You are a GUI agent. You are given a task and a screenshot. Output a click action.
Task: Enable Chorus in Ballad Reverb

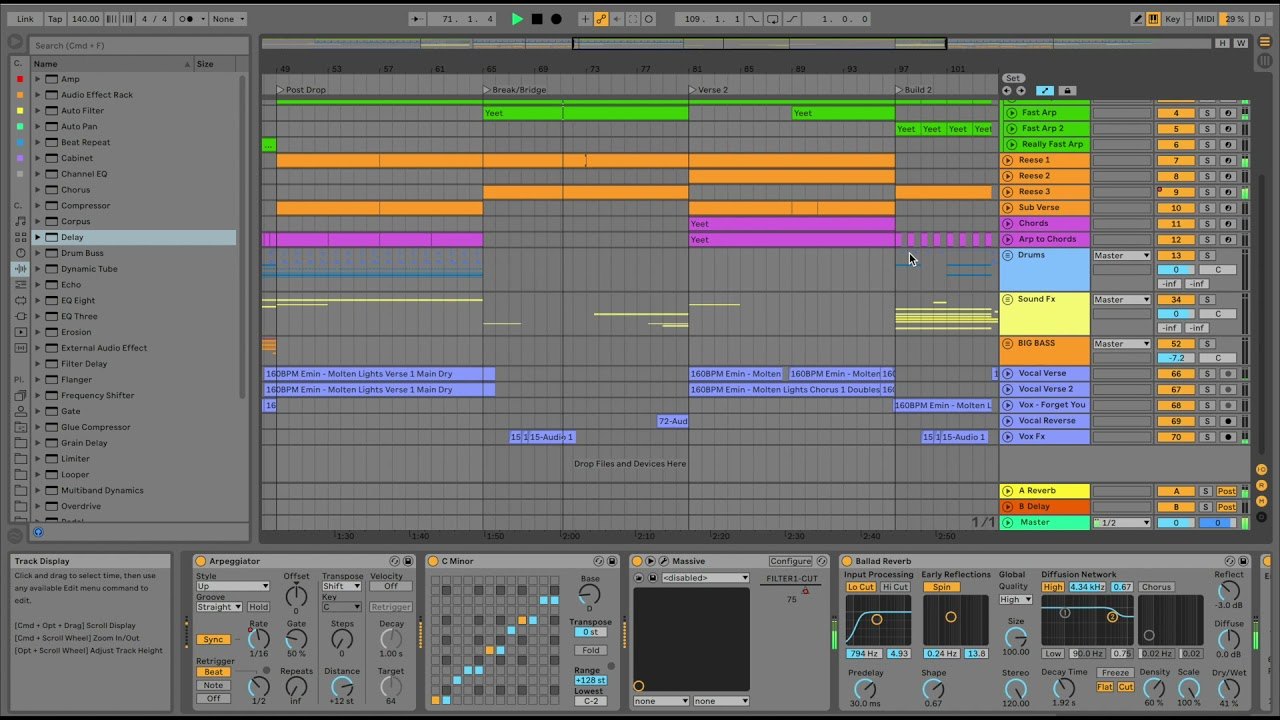[1156, 587]
